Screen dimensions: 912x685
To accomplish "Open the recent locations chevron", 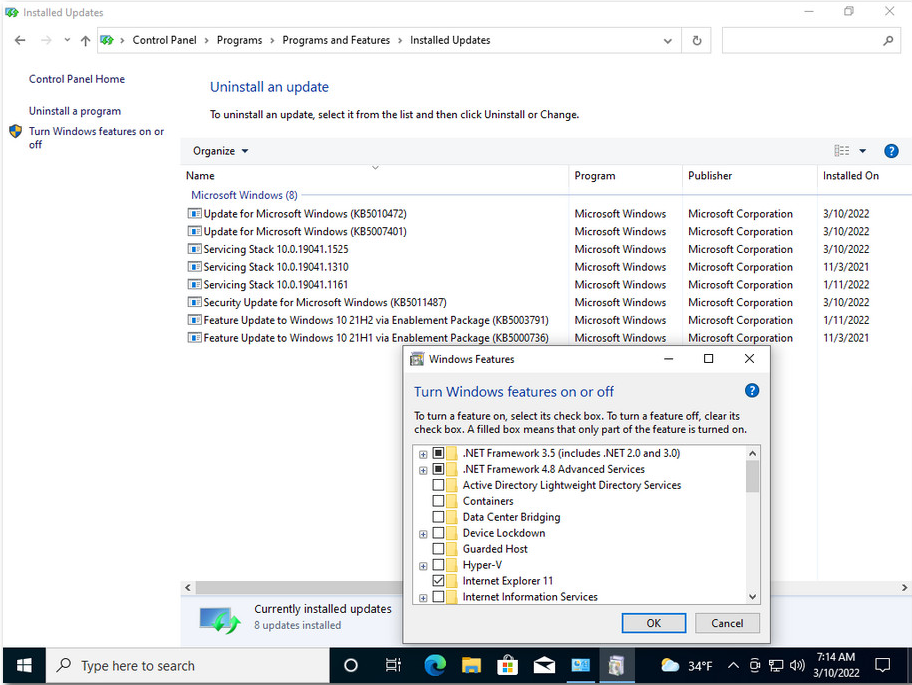I will [x=67, y=40].
